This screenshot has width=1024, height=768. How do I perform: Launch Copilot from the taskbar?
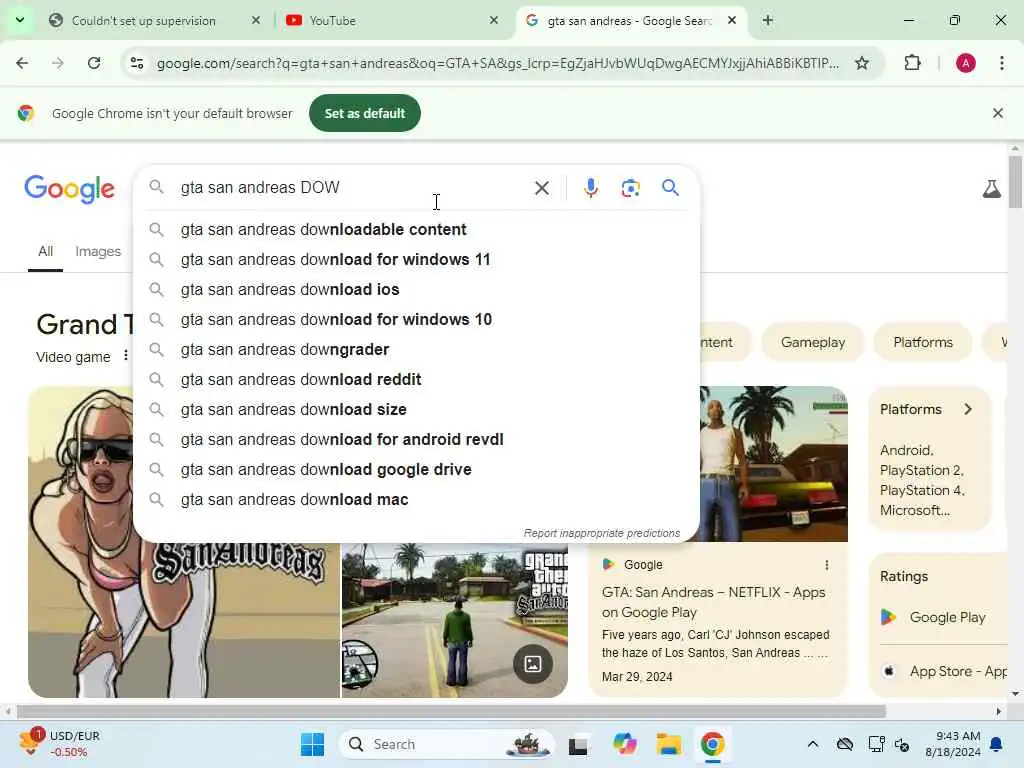[624, 744]
